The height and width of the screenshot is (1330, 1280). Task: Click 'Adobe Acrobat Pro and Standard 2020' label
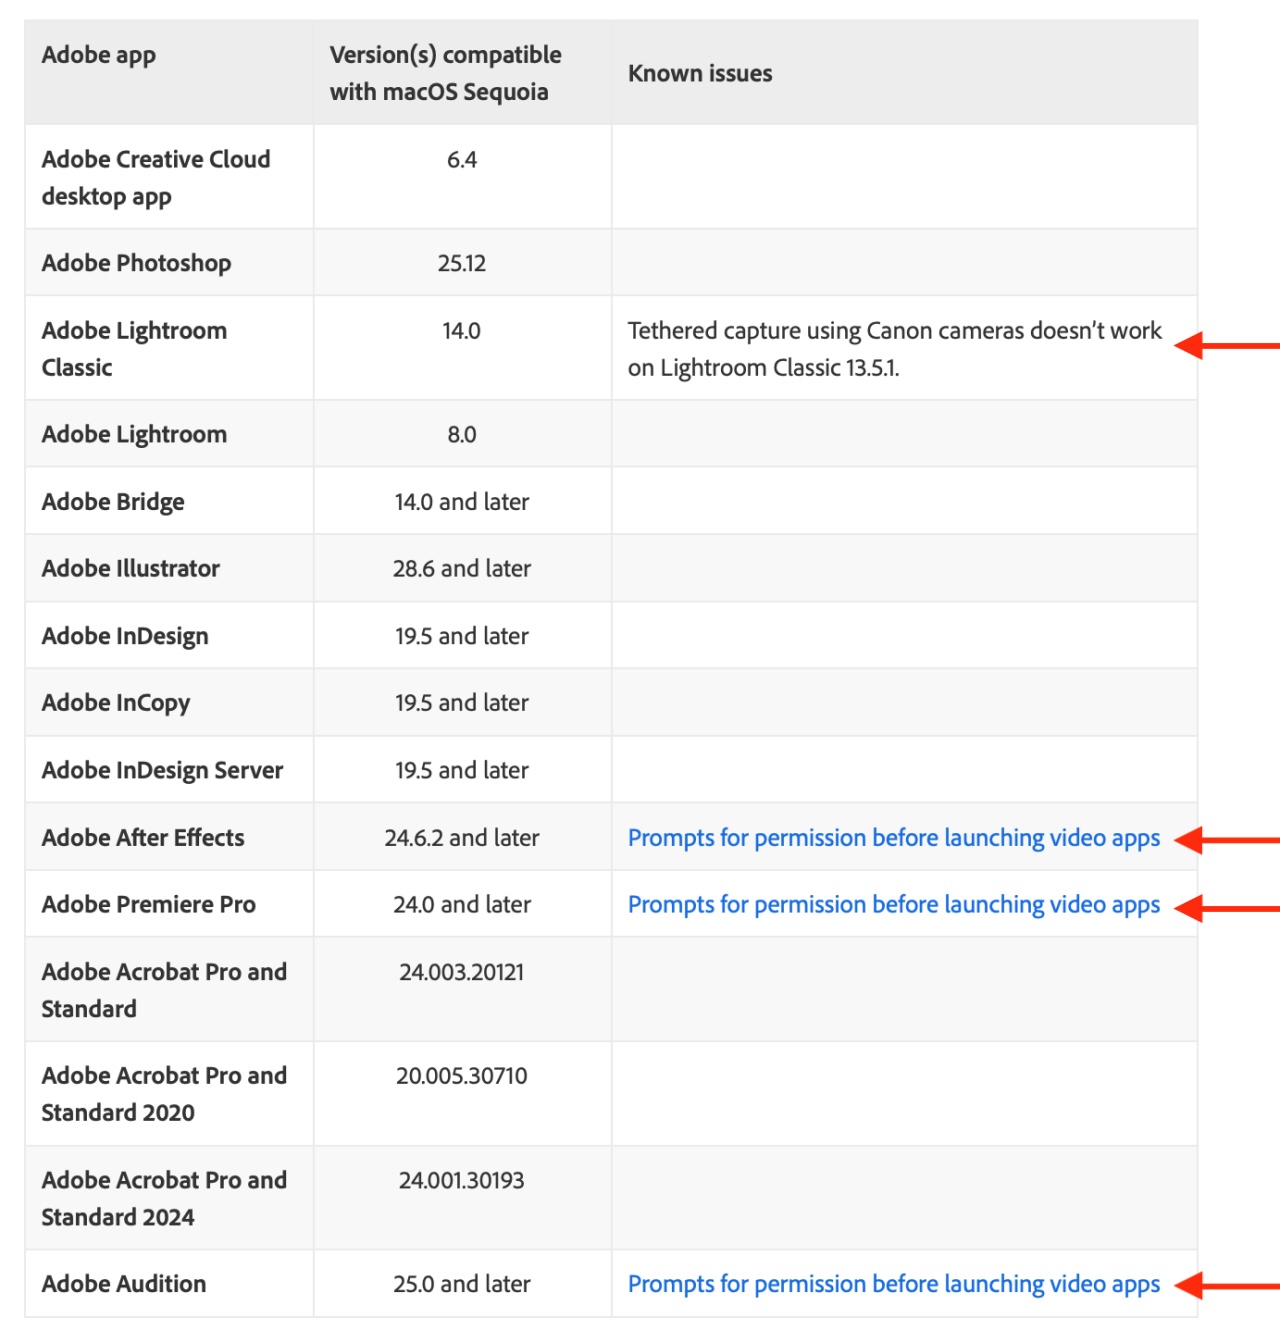(165, 1094)
